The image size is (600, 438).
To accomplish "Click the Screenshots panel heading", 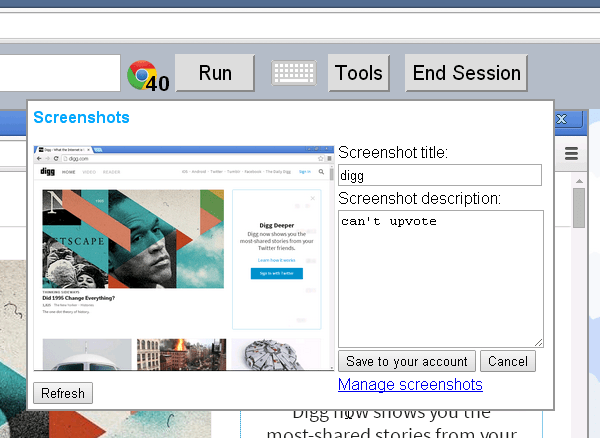I will 82,117.
